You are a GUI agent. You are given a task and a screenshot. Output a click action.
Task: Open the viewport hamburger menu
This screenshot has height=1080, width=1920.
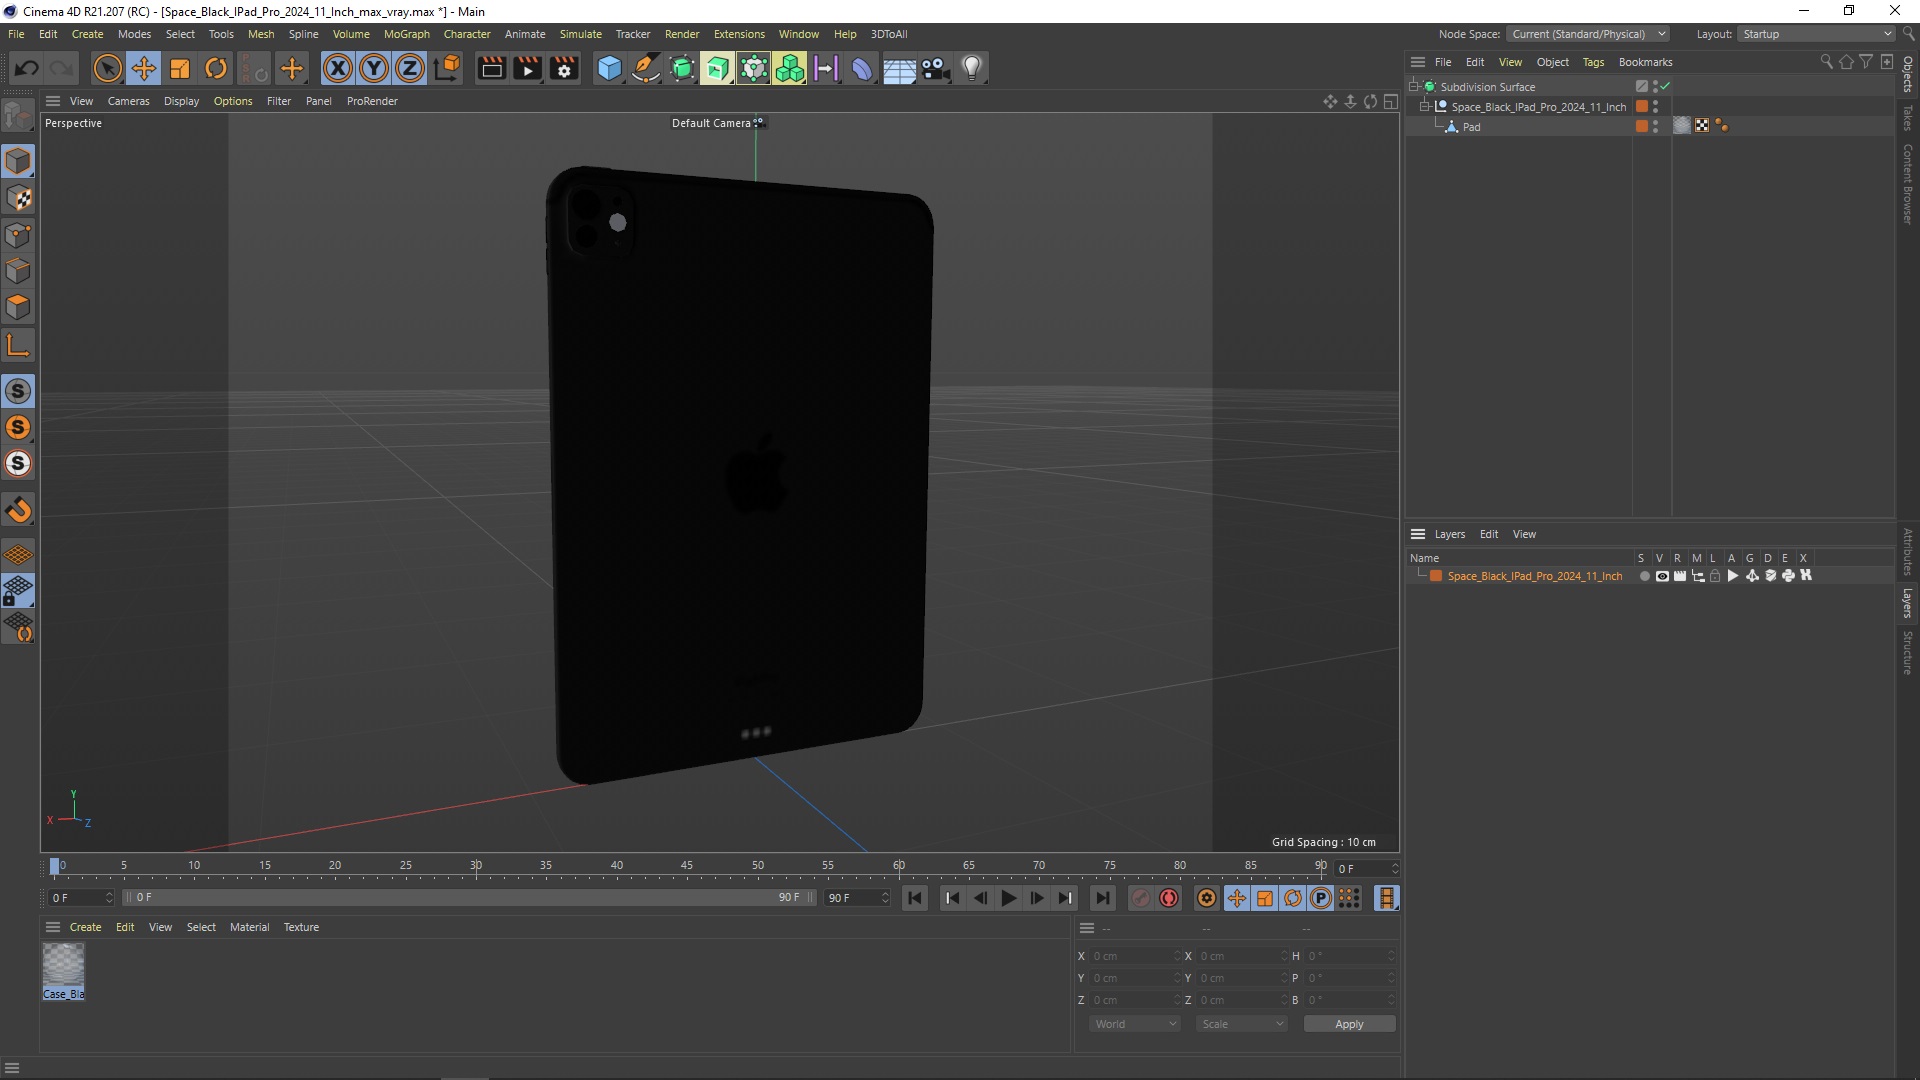point(53,101)
